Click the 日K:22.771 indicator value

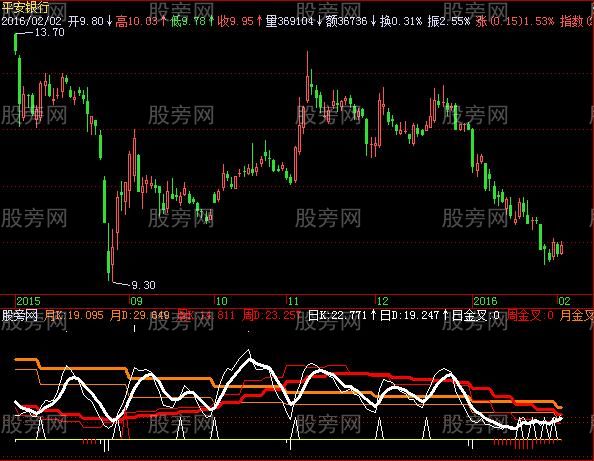point(337,315)
